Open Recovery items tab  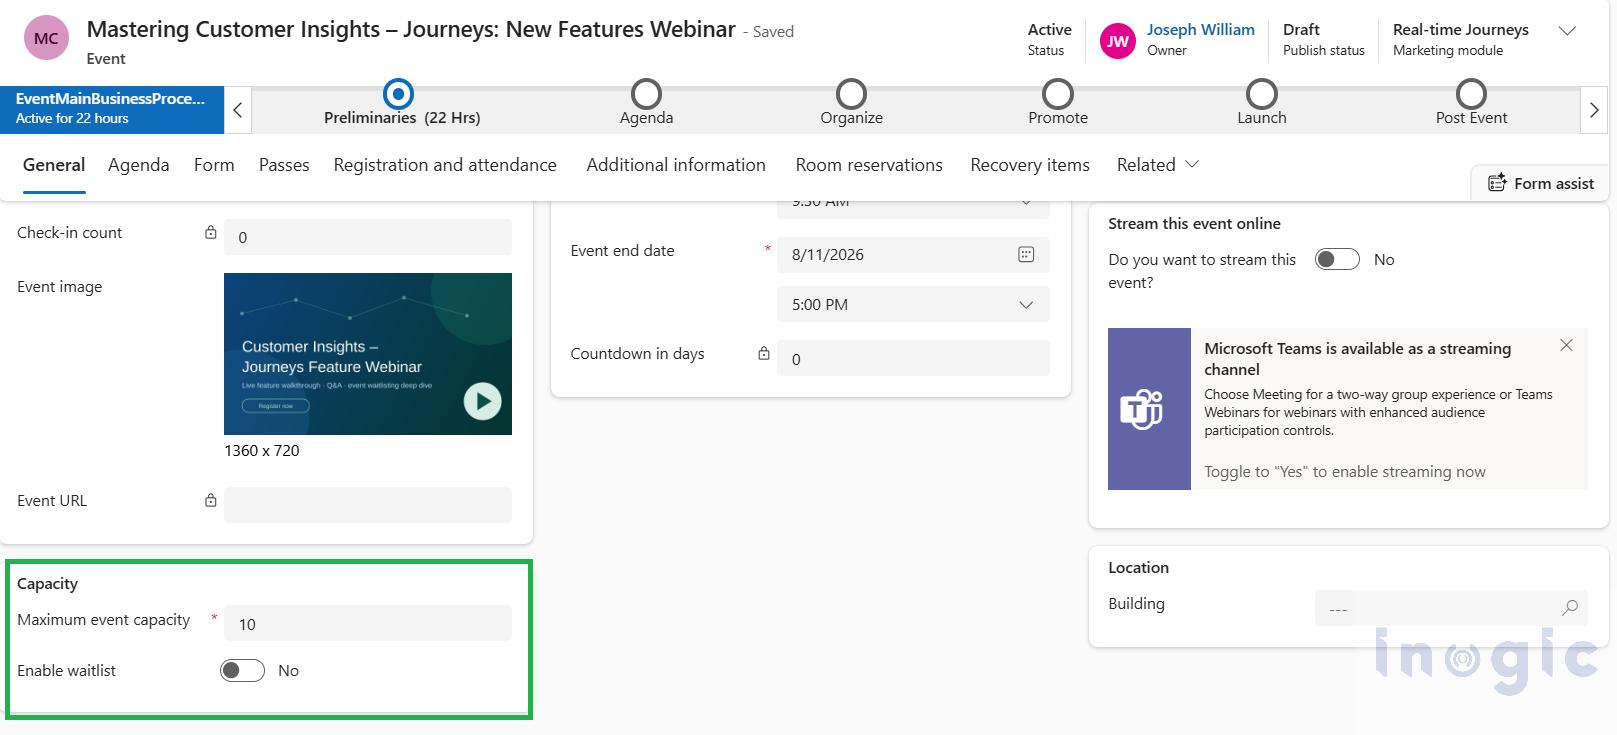(1030, 165)
